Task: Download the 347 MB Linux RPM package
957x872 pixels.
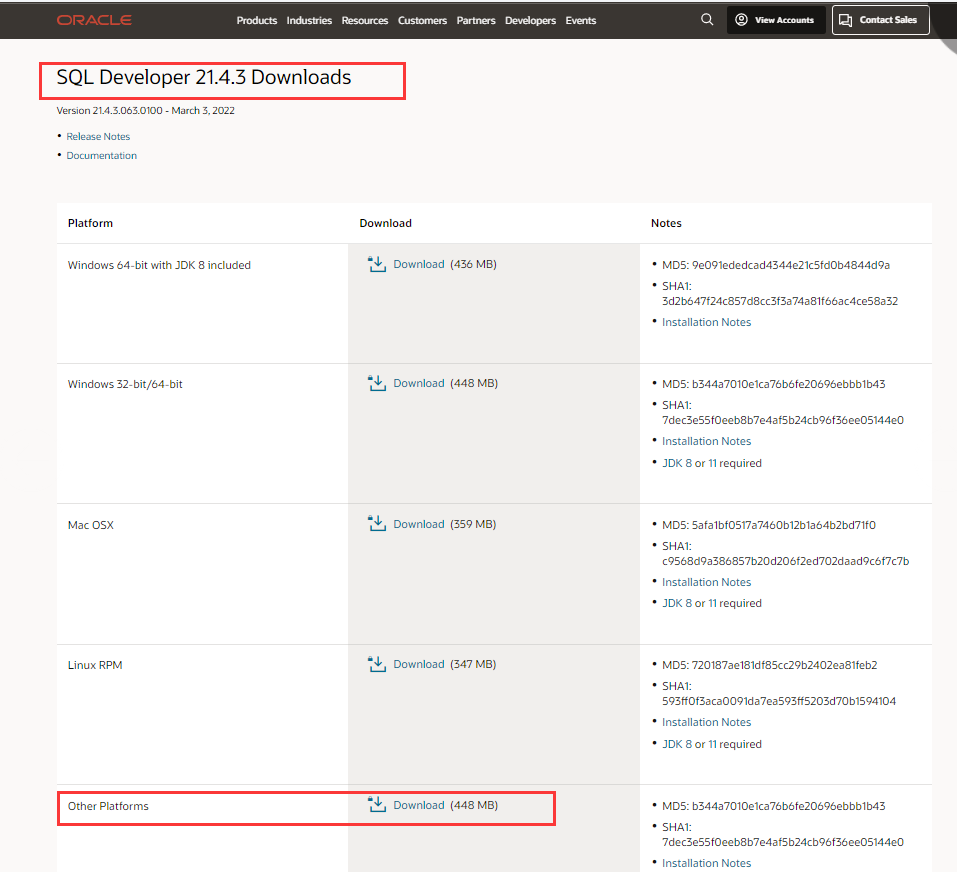Action: 419,664
